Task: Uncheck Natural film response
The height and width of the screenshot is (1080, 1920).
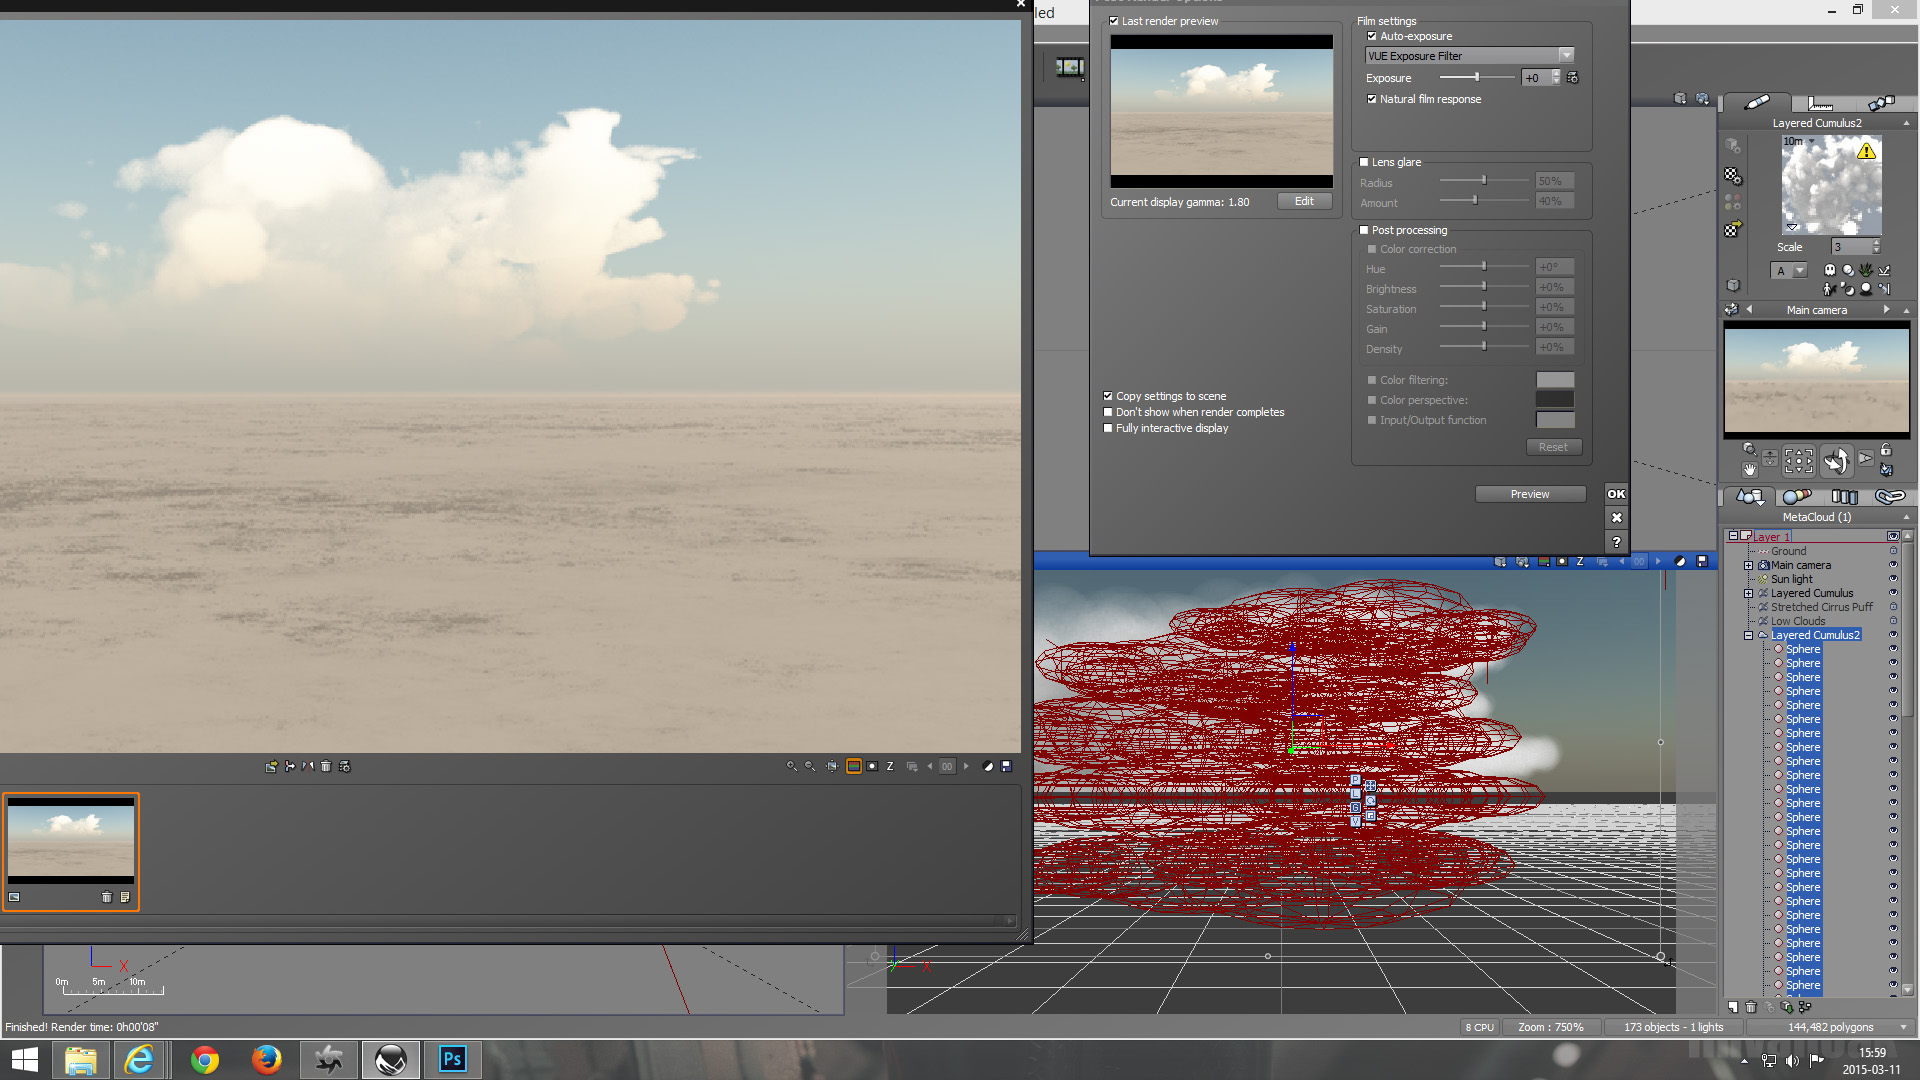Action: 1372,99
